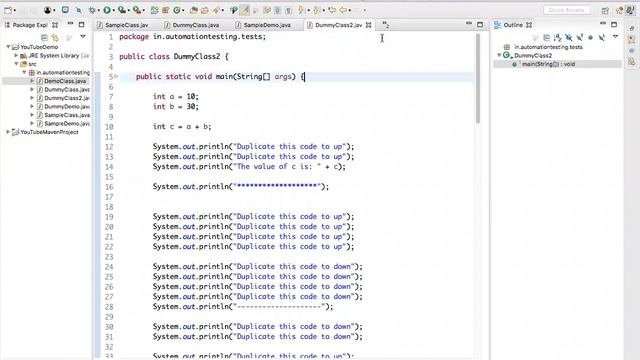Click the dark circular profile toolbar icon

click(x=48, y=10)
